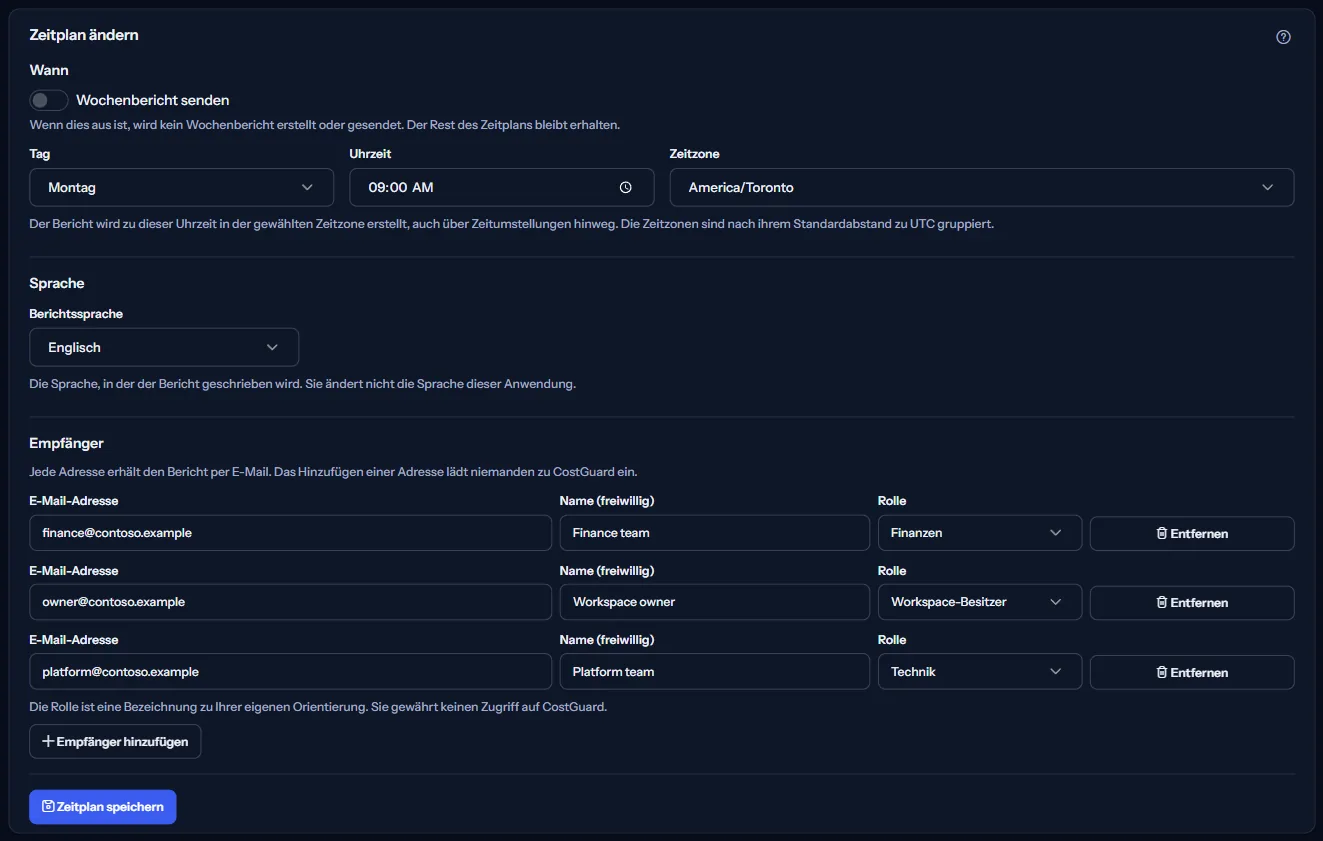Click the Workspace owner name field
Screen dimensions: 1323x841
point(715,602)
